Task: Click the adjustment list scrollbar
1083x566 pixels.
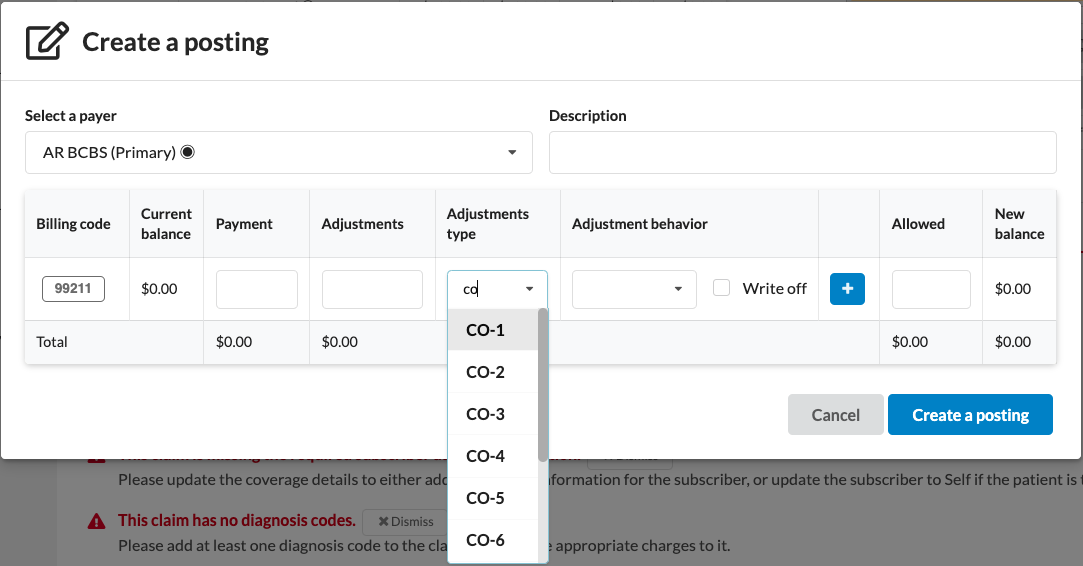Action: click(x=543, y=385)
